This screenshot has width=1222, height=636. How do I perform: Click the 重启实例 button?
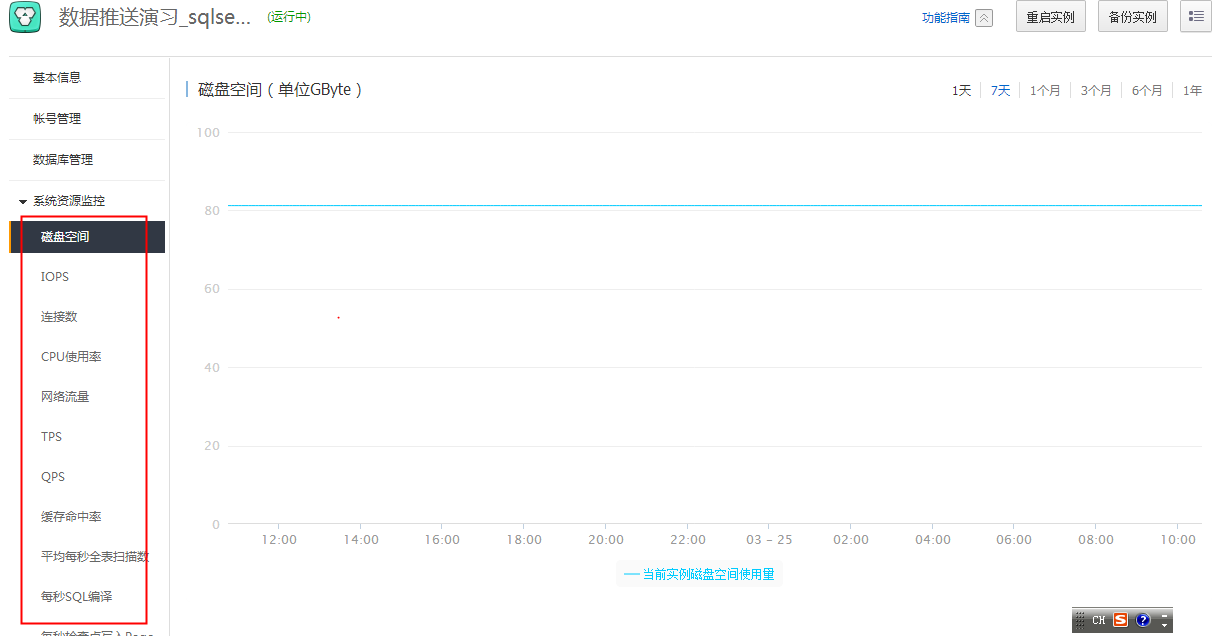pos(1050,17)
